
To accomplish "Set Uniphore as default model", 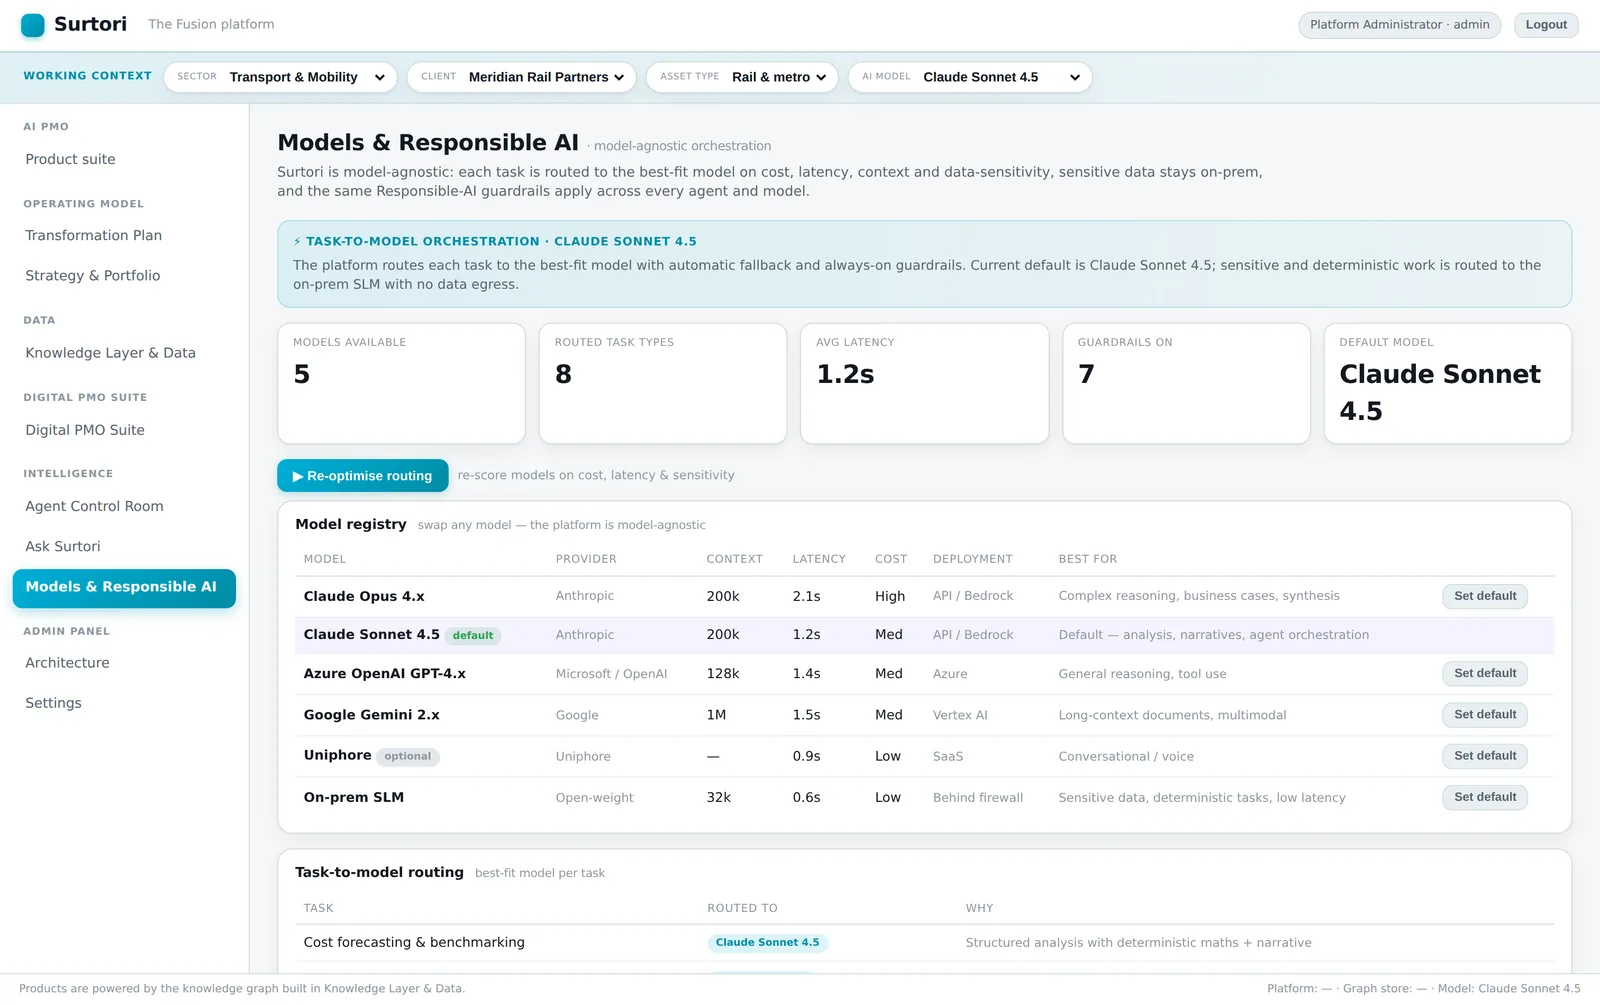I will (1484, 756).
